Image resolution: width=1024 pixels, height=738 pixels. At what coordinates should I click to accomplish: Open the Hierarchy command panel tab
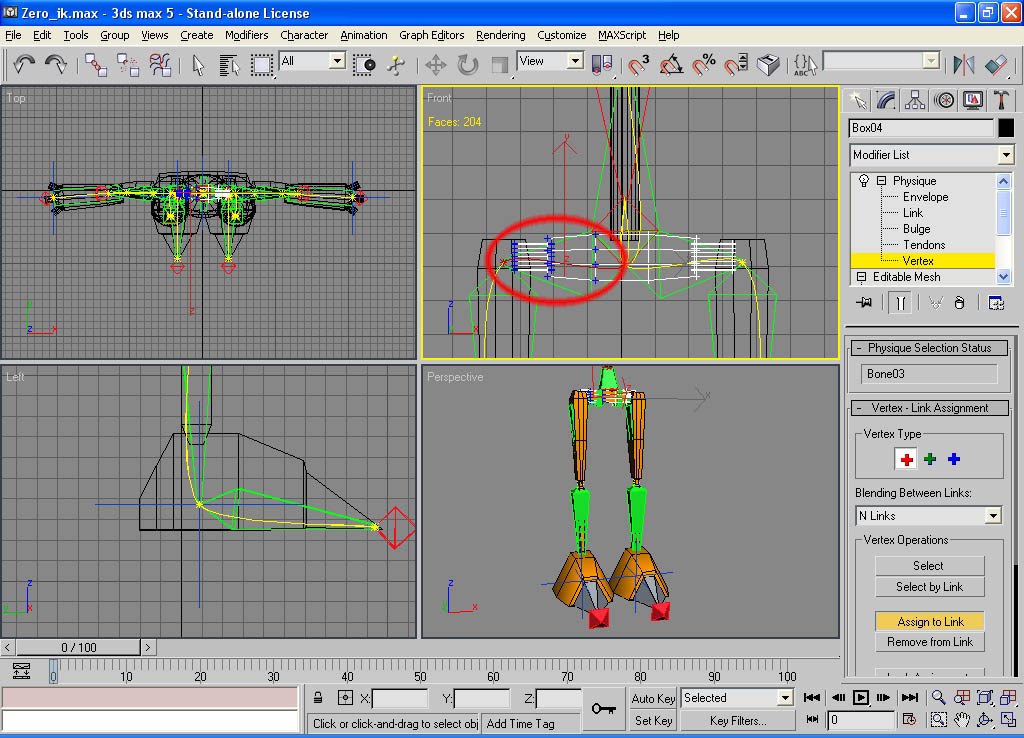coord(914,100)
